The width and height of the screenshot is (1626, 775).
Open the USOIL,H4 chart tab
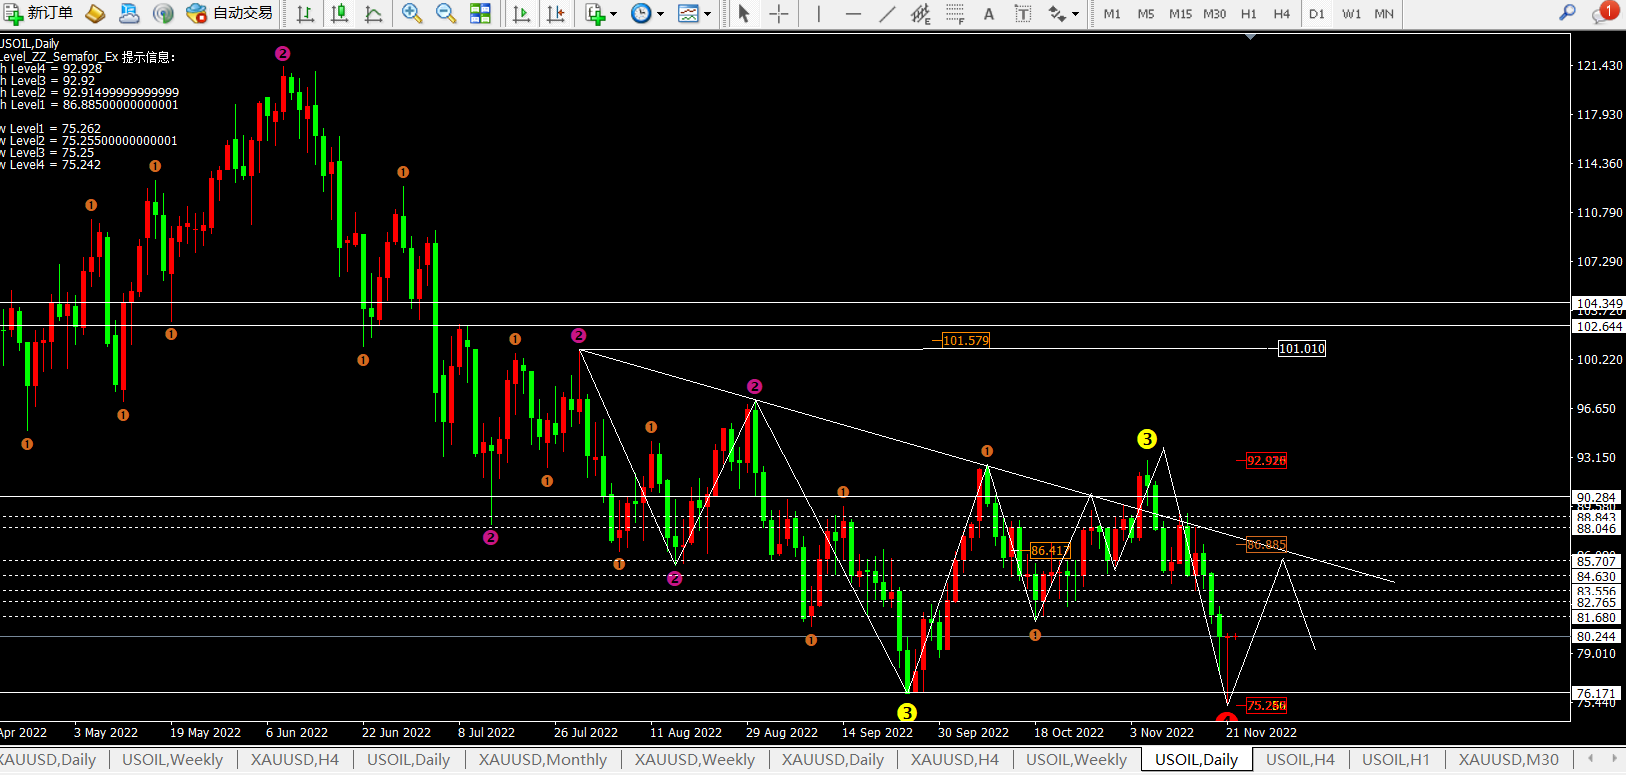pyautogui.click(x=1300, y=760)
